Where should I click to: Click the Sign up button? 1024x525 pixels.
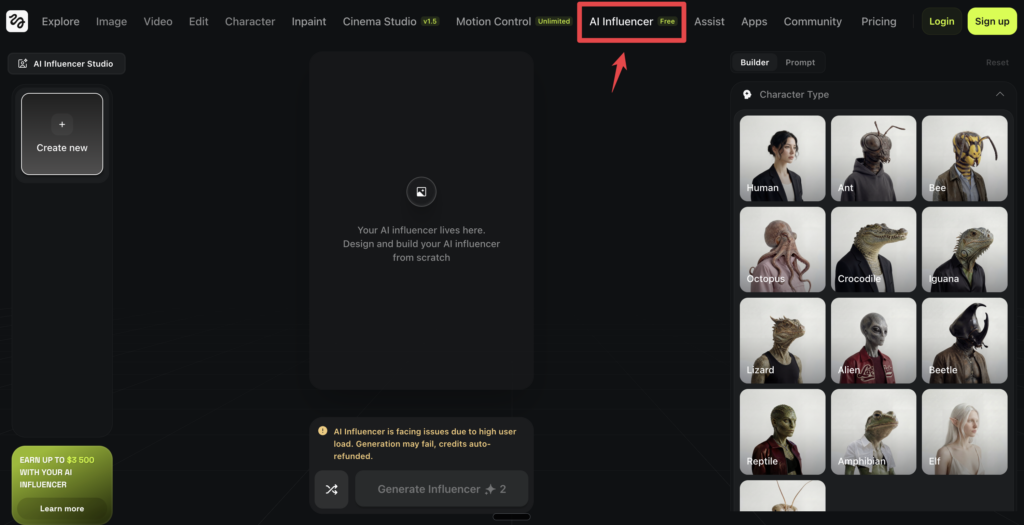click(x=991, y=21)
